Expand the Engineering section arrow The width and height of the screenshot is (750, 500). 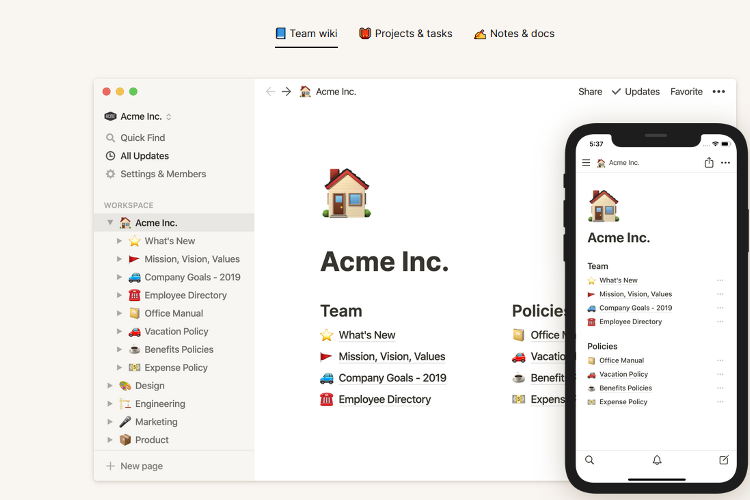pos(110,404)
